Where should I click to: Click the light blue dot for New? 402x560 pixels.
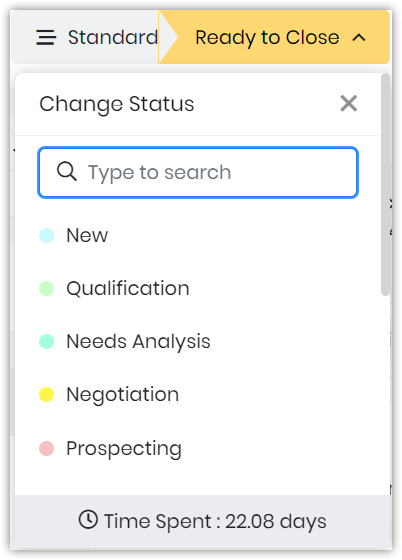pyautogui.click(x=46, y=236)
